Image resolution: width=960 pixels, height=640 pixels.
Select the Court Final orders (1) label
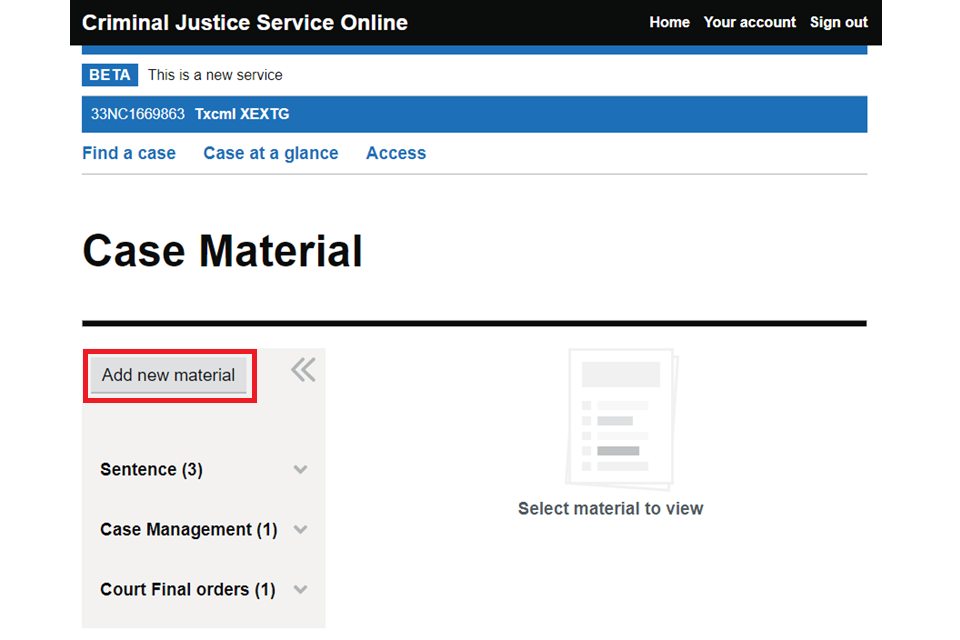[x=187, y=590]
